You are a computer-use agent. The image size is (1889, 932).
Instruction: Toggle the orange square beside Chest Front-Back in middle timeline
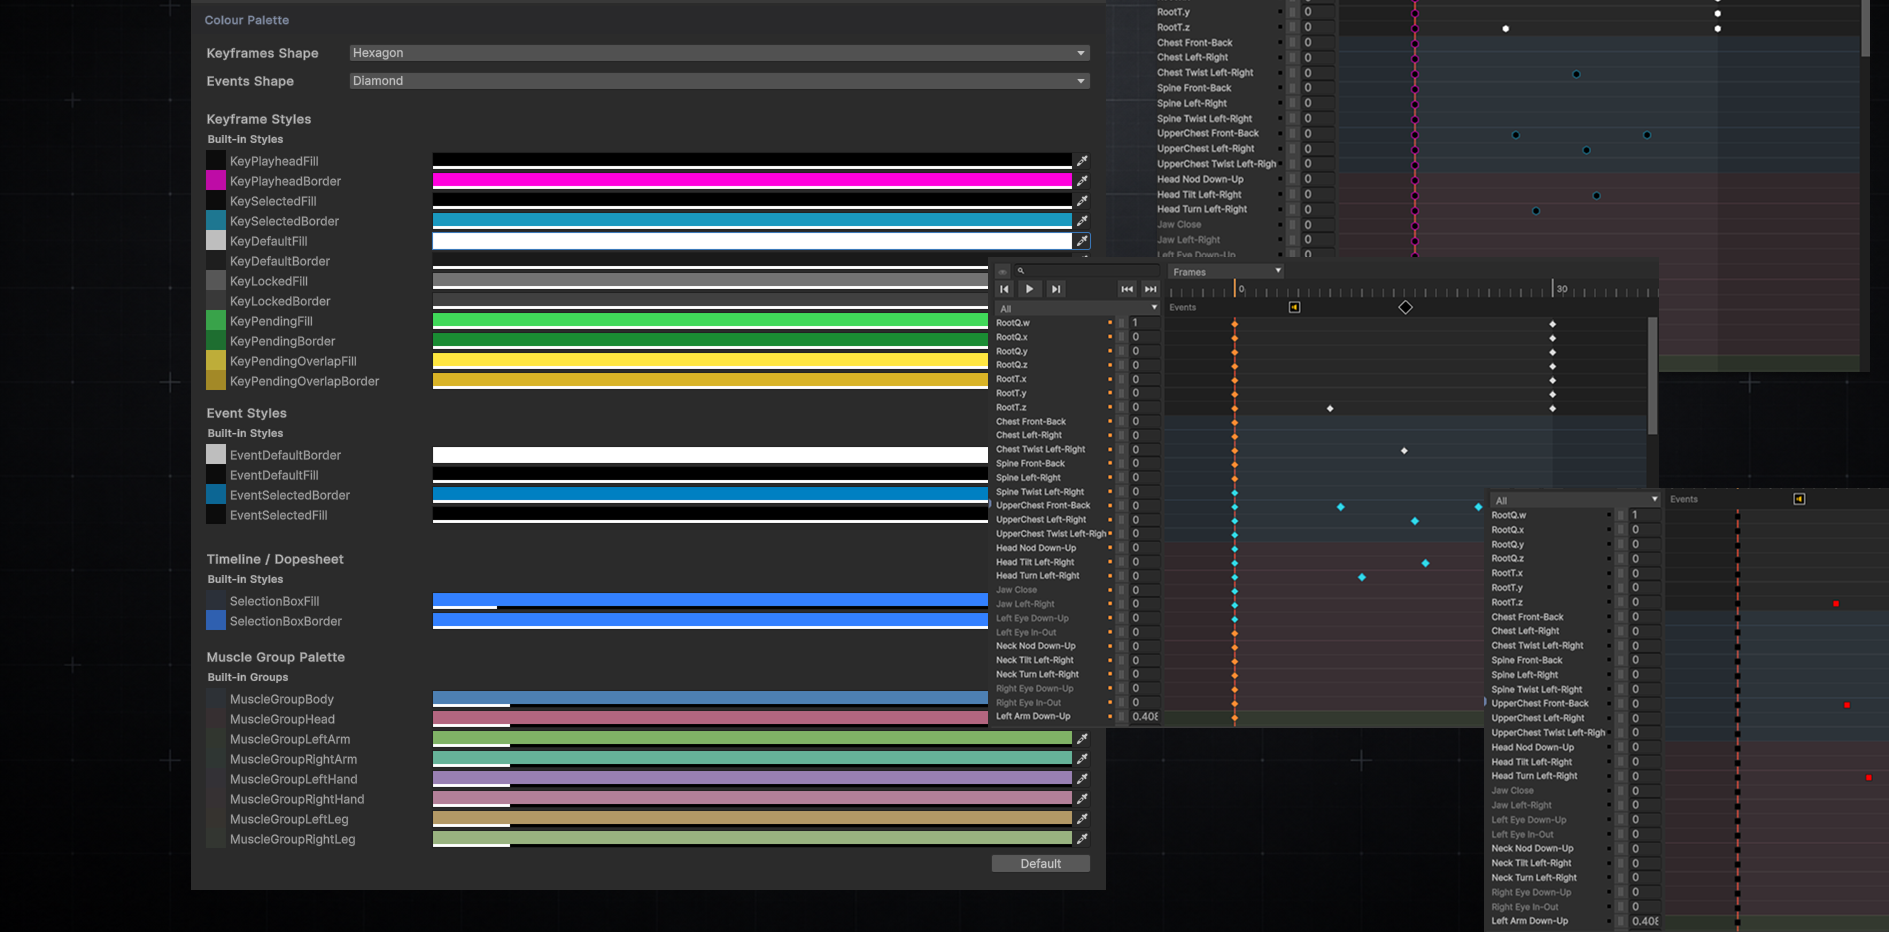click(x=1110, y=422)
